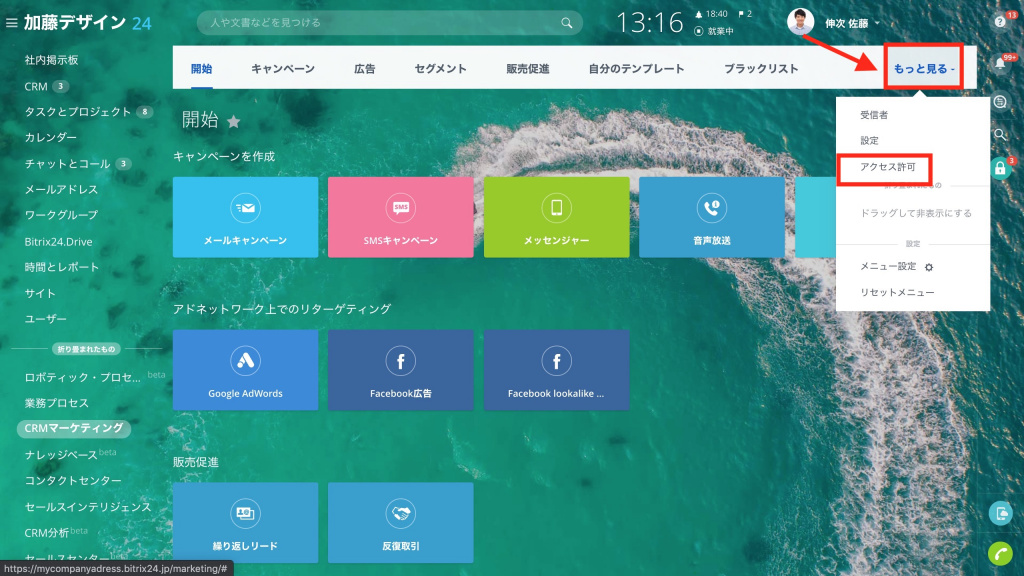The height and width of the screenshot is (576, 1024).
Task: Open the notifications bell icon
Action: tap(1000, 64)
